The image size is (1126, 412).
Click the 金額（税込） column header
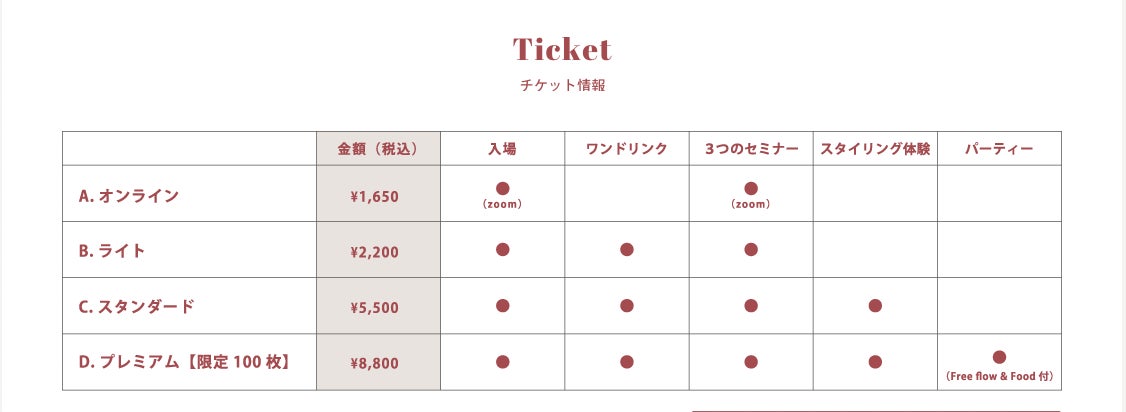click(x=378, y=149)
